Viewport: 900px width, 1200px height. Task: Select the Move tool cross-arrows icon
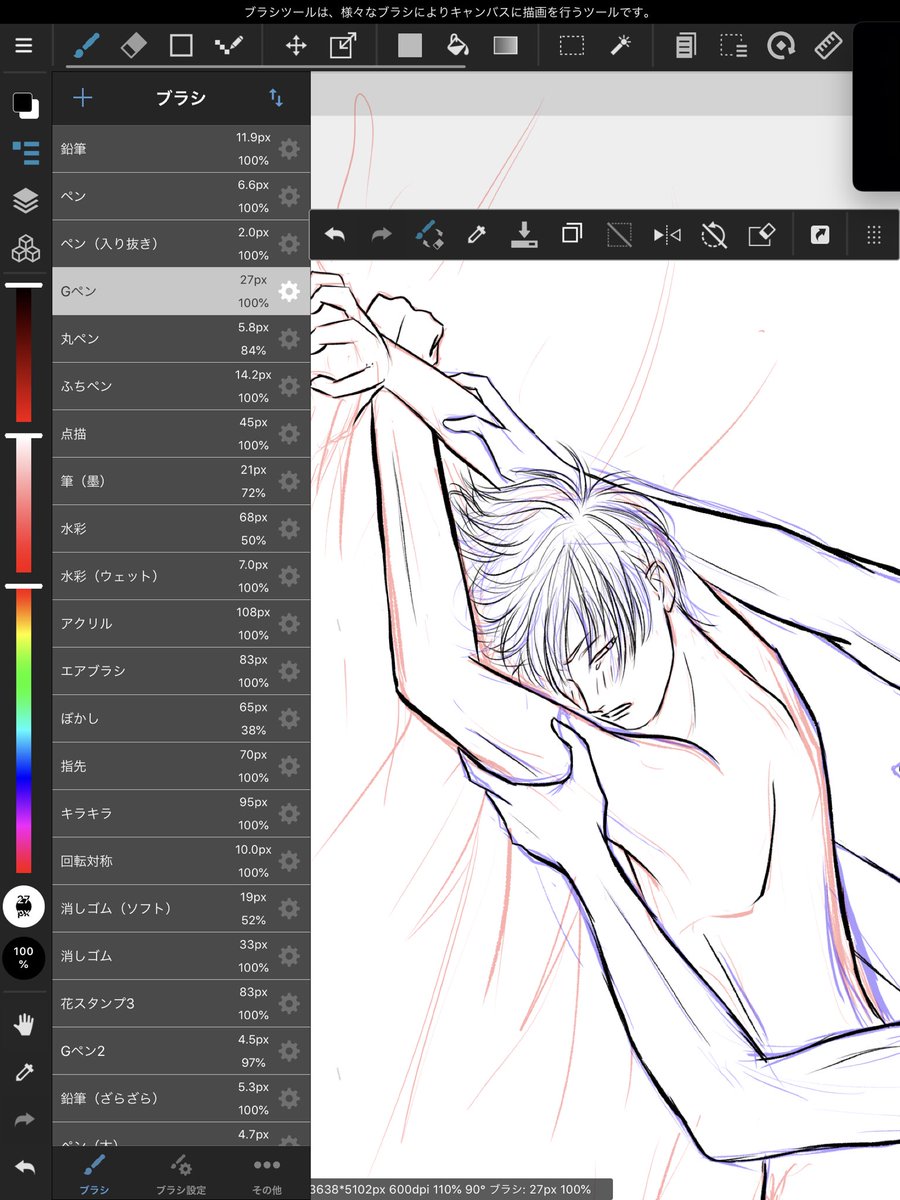coord(296,46)
